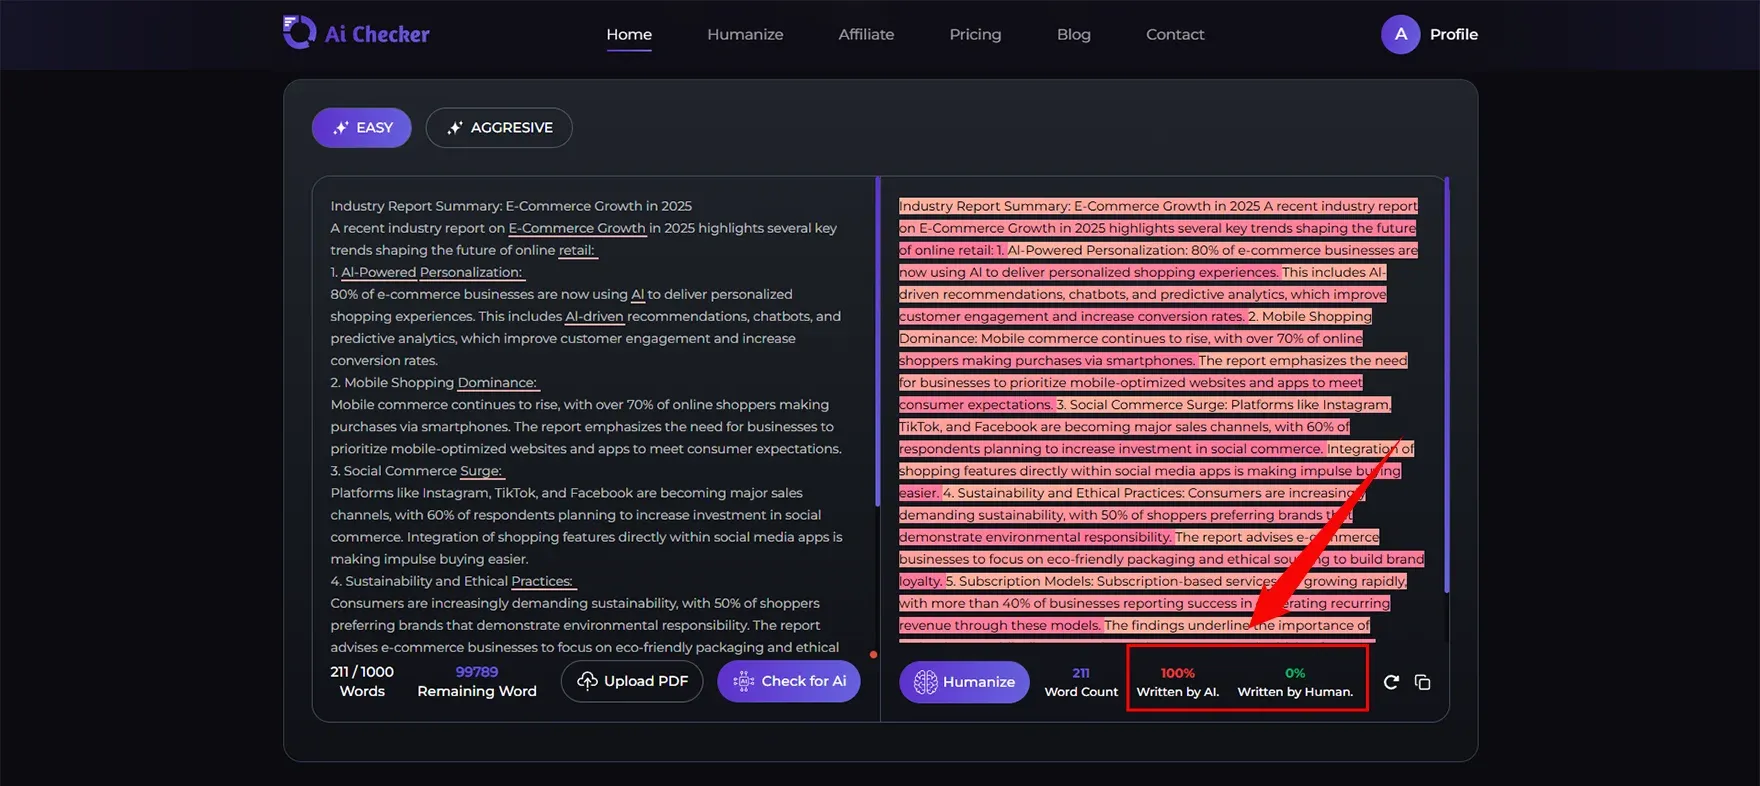Click the purple Humanize button
Image resolution: width=1760 pixels, height=786 pixels.
(x=964, y=682)
